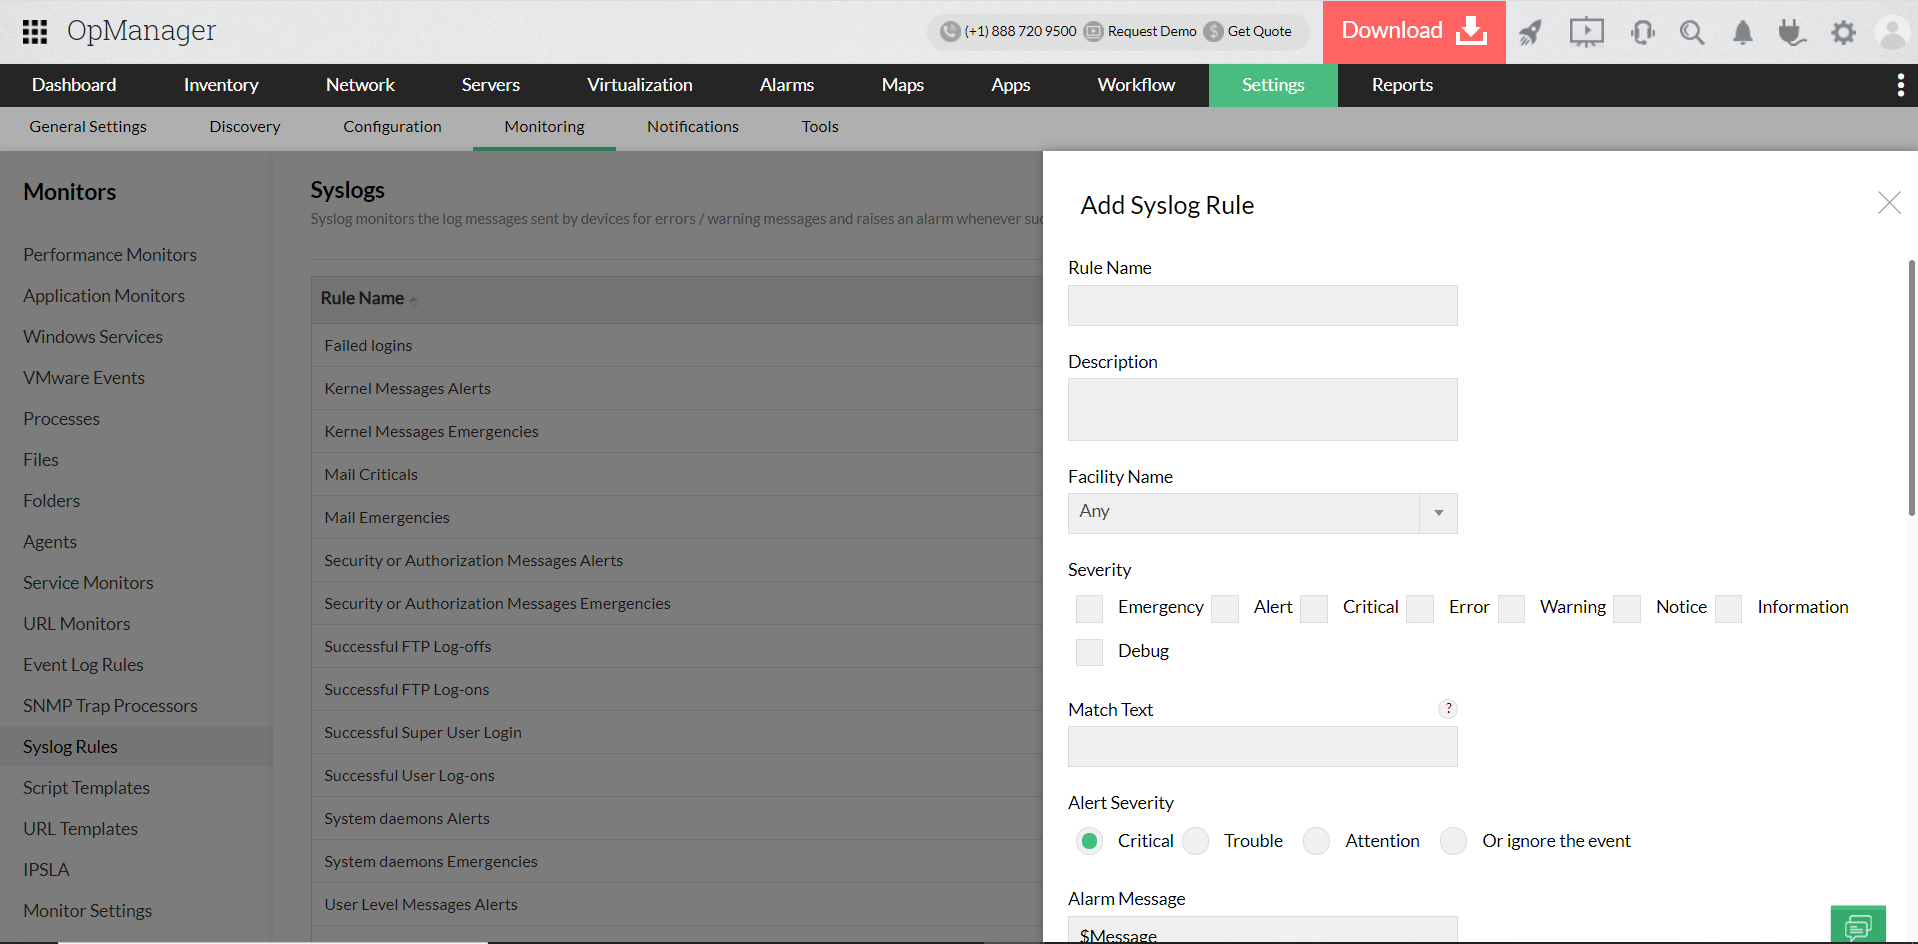Check the Debug severity checkbox
Screen dimensions: 1918x944
point(1090,652)
